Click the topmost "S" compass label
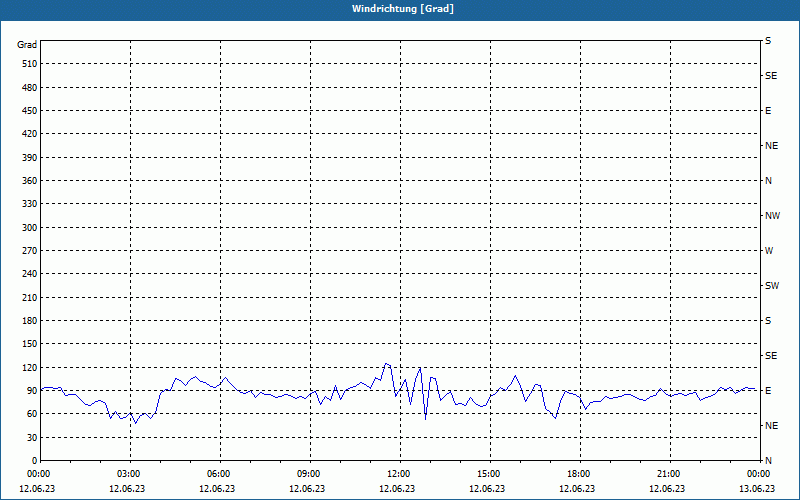The height and width of the screenshot is (500, 800). (x=768, y=41)
